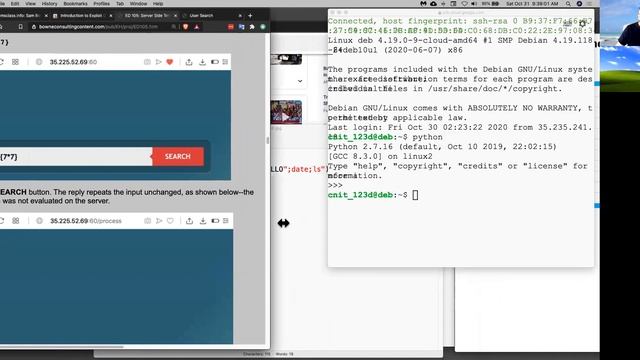Open the Bookmarks menu
The height and width of the screenshot is (360, 640).
[75, 4]
